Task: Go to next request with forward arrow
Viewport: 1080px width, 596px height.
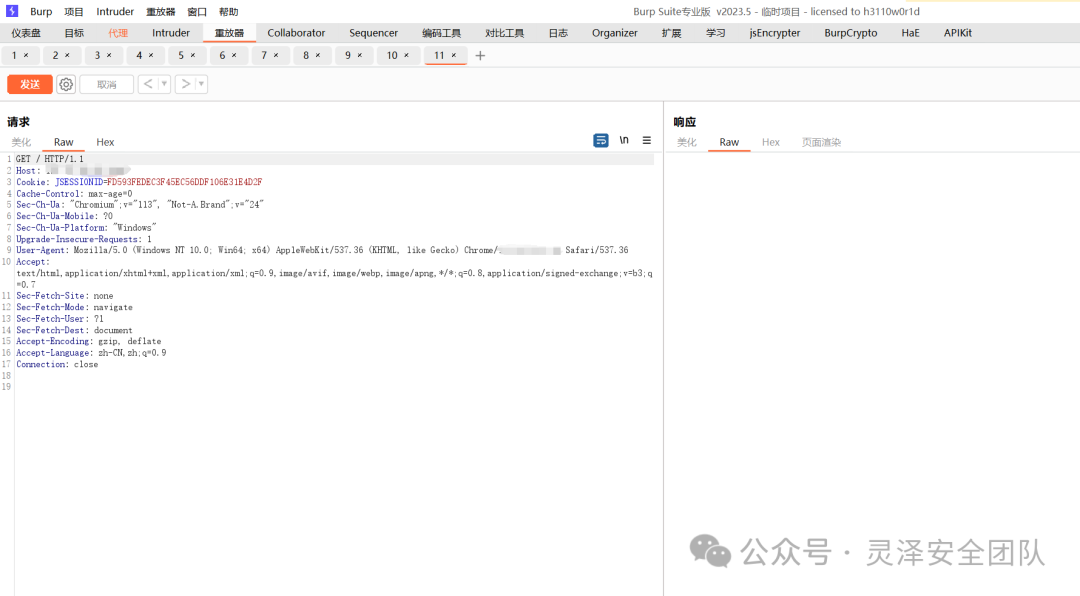Action: (x=185, y=84)
